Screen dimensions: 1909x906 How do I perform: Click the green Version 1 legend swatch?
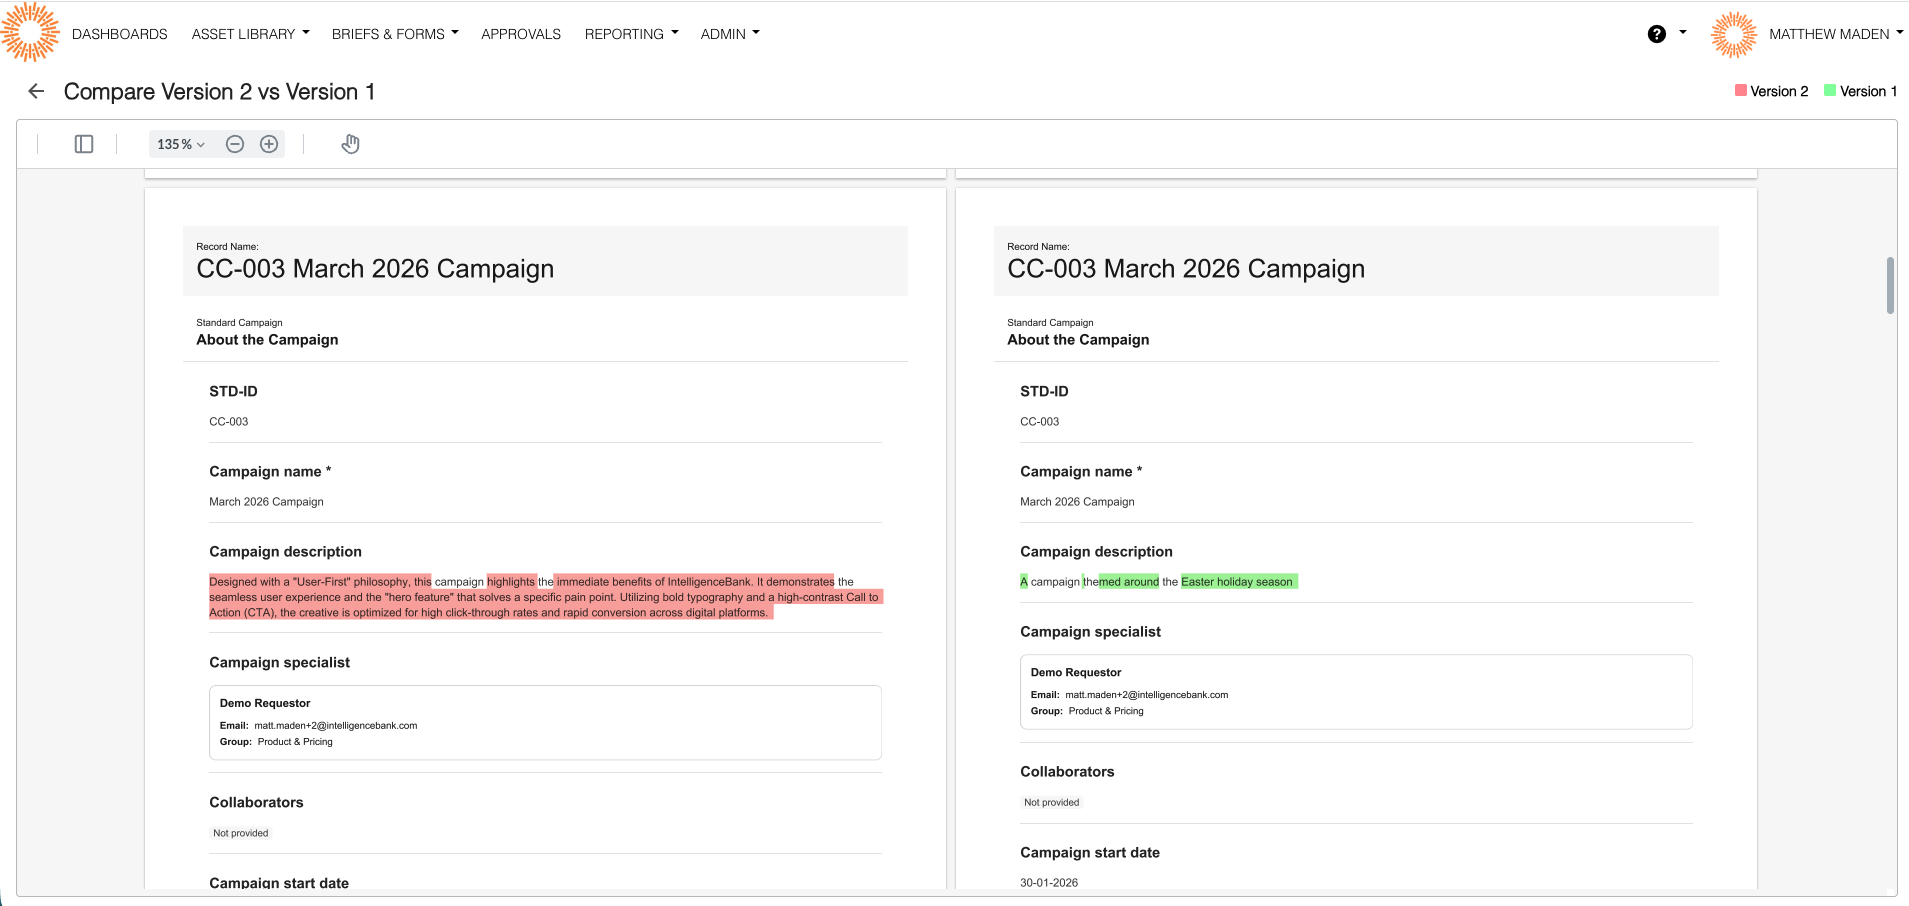point(1830,90)
